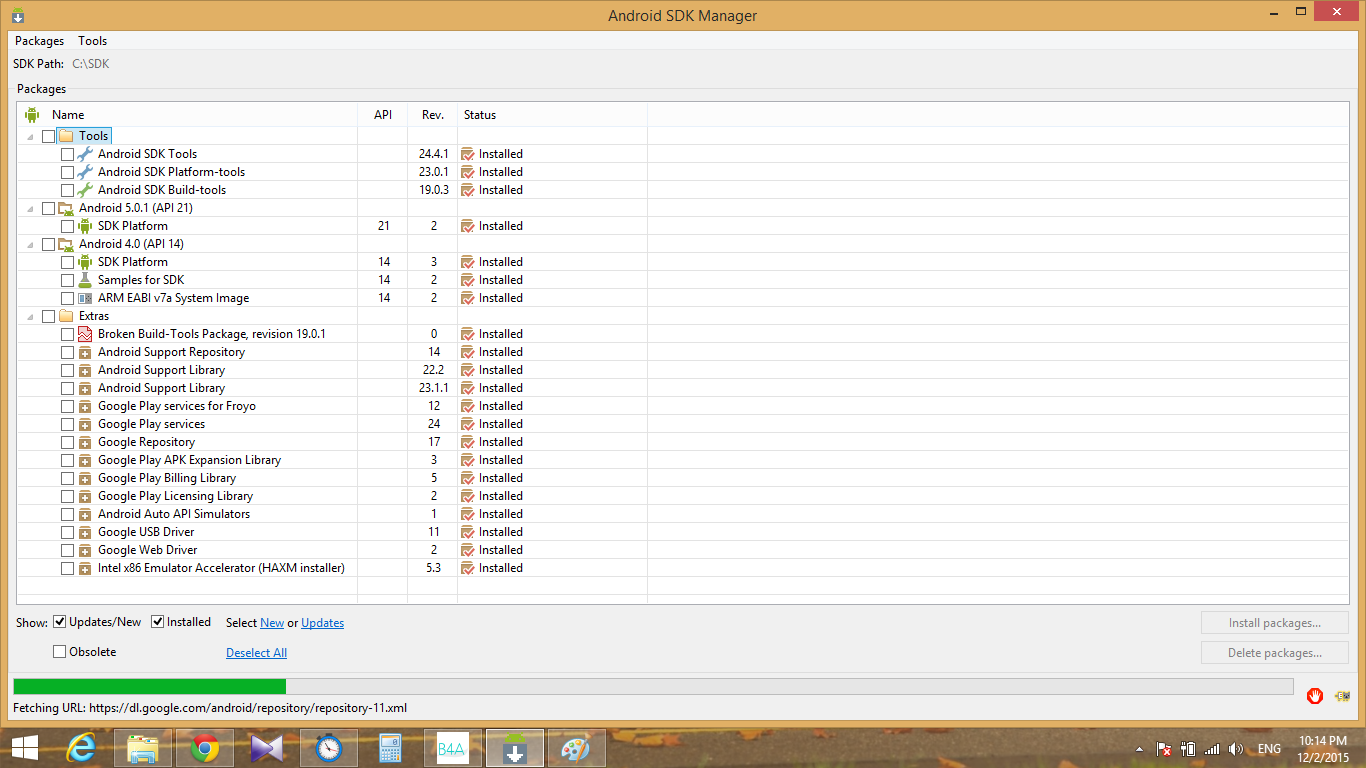Viewport: 1366px width, 768px height.
Task: Click the ARM EABI v7a System Image icon
Action: click(85, 298)
